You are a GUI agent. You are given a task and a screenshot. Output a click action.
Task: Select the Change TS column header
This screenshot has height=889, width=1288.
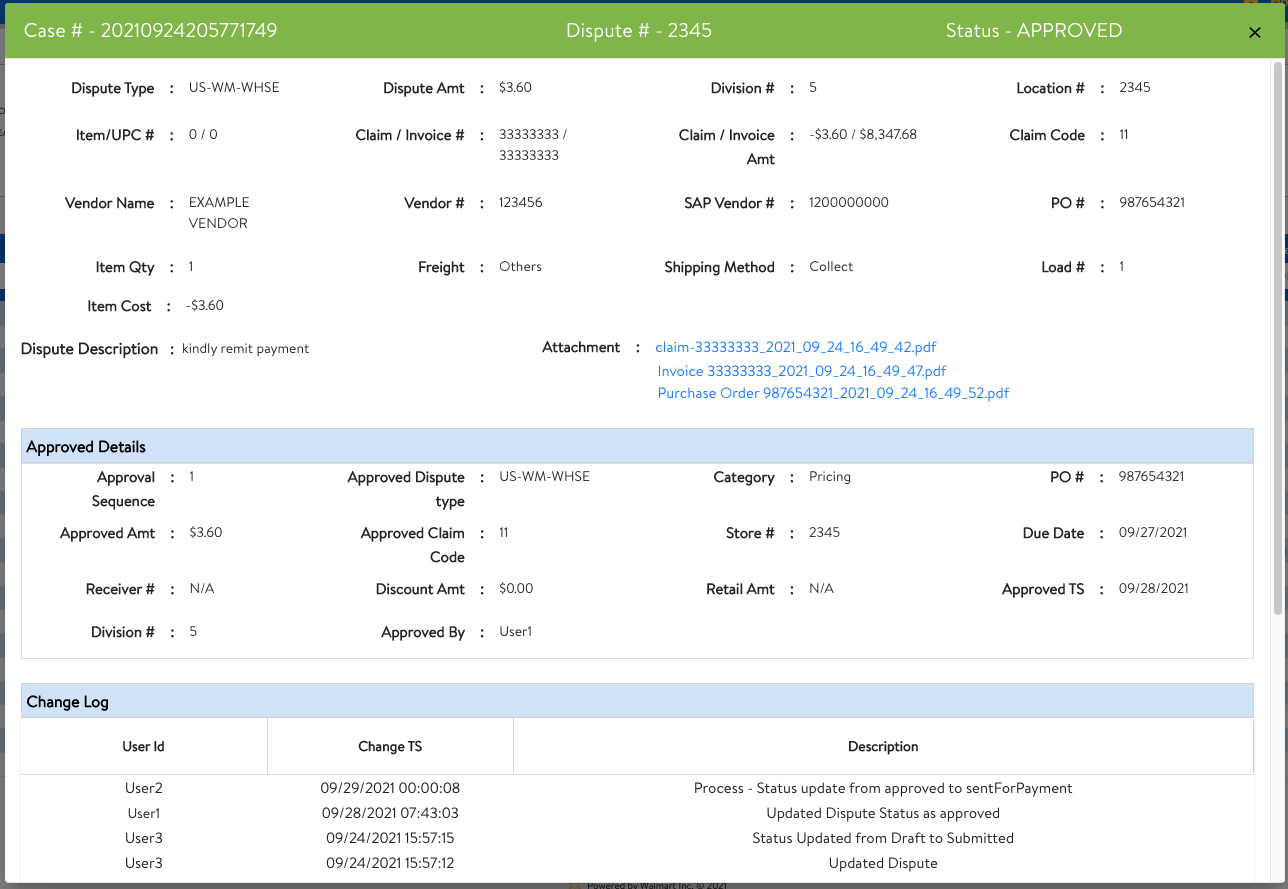pyautogui.click(x=390, y=746)
